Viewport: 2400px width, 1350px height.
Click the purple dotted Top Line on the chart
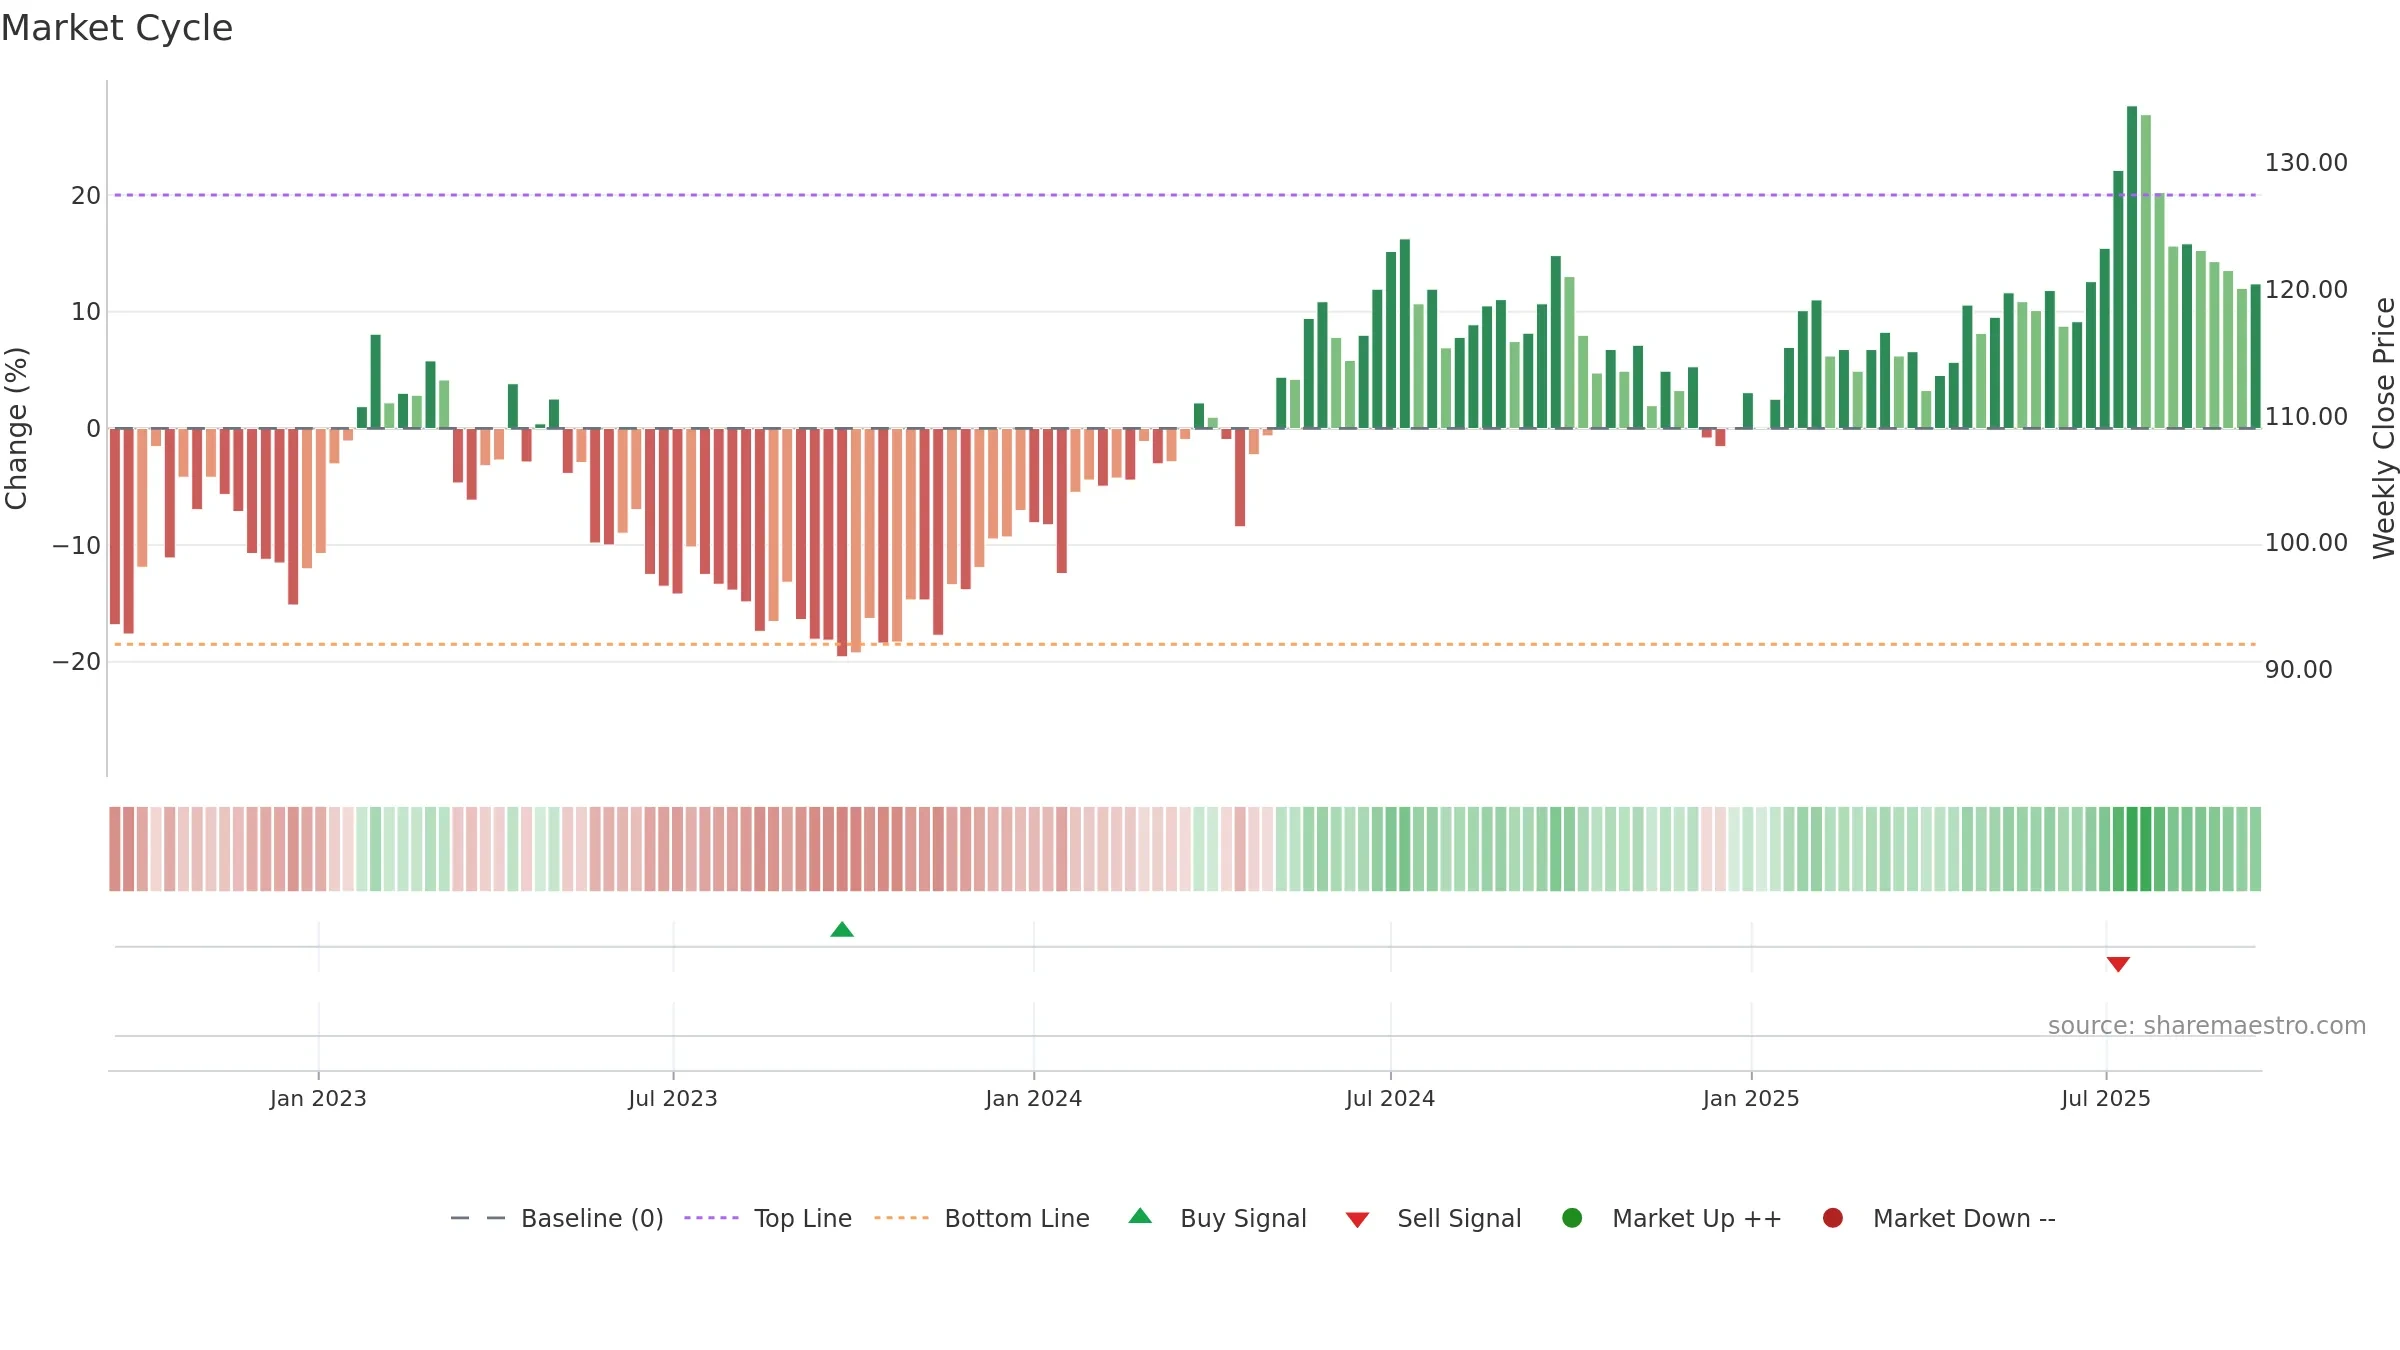coord(1185,195)
